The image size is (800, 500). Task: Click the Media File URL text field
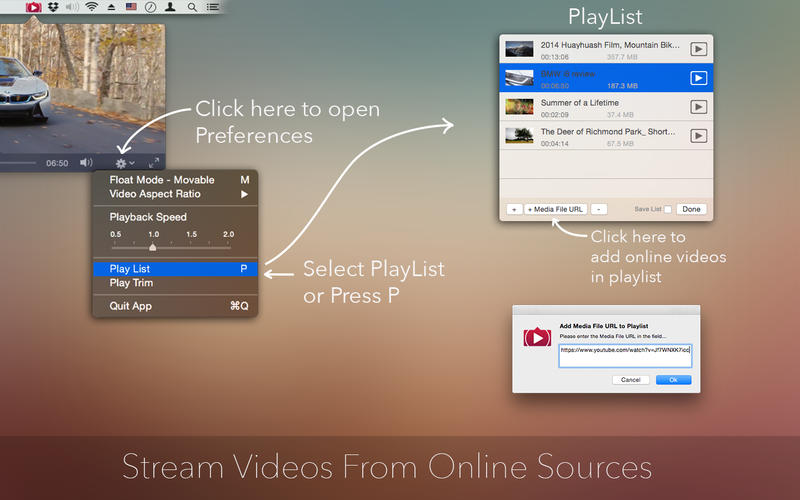[x=625, y=356]
